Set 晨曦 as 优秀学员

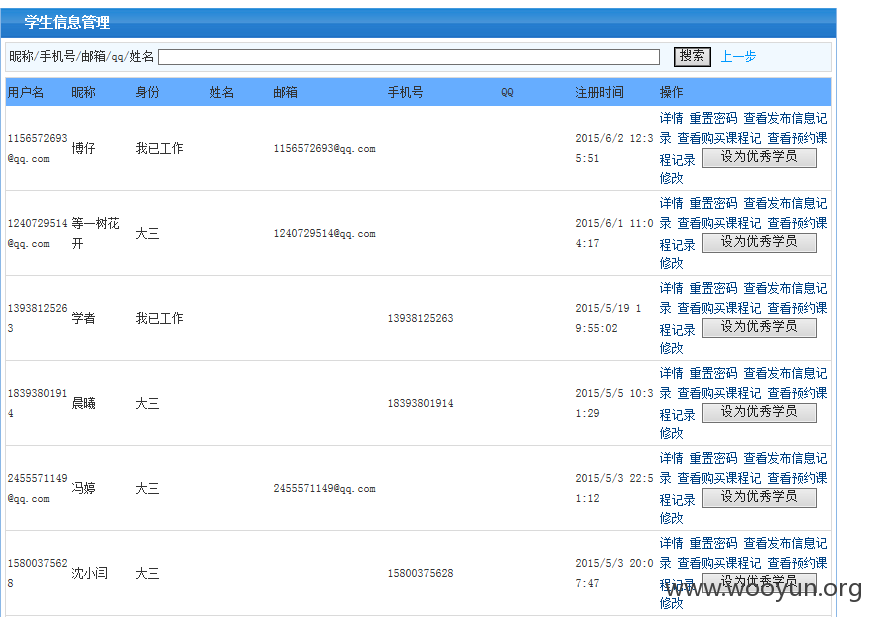pyautogui.click(x=759, y=412)
